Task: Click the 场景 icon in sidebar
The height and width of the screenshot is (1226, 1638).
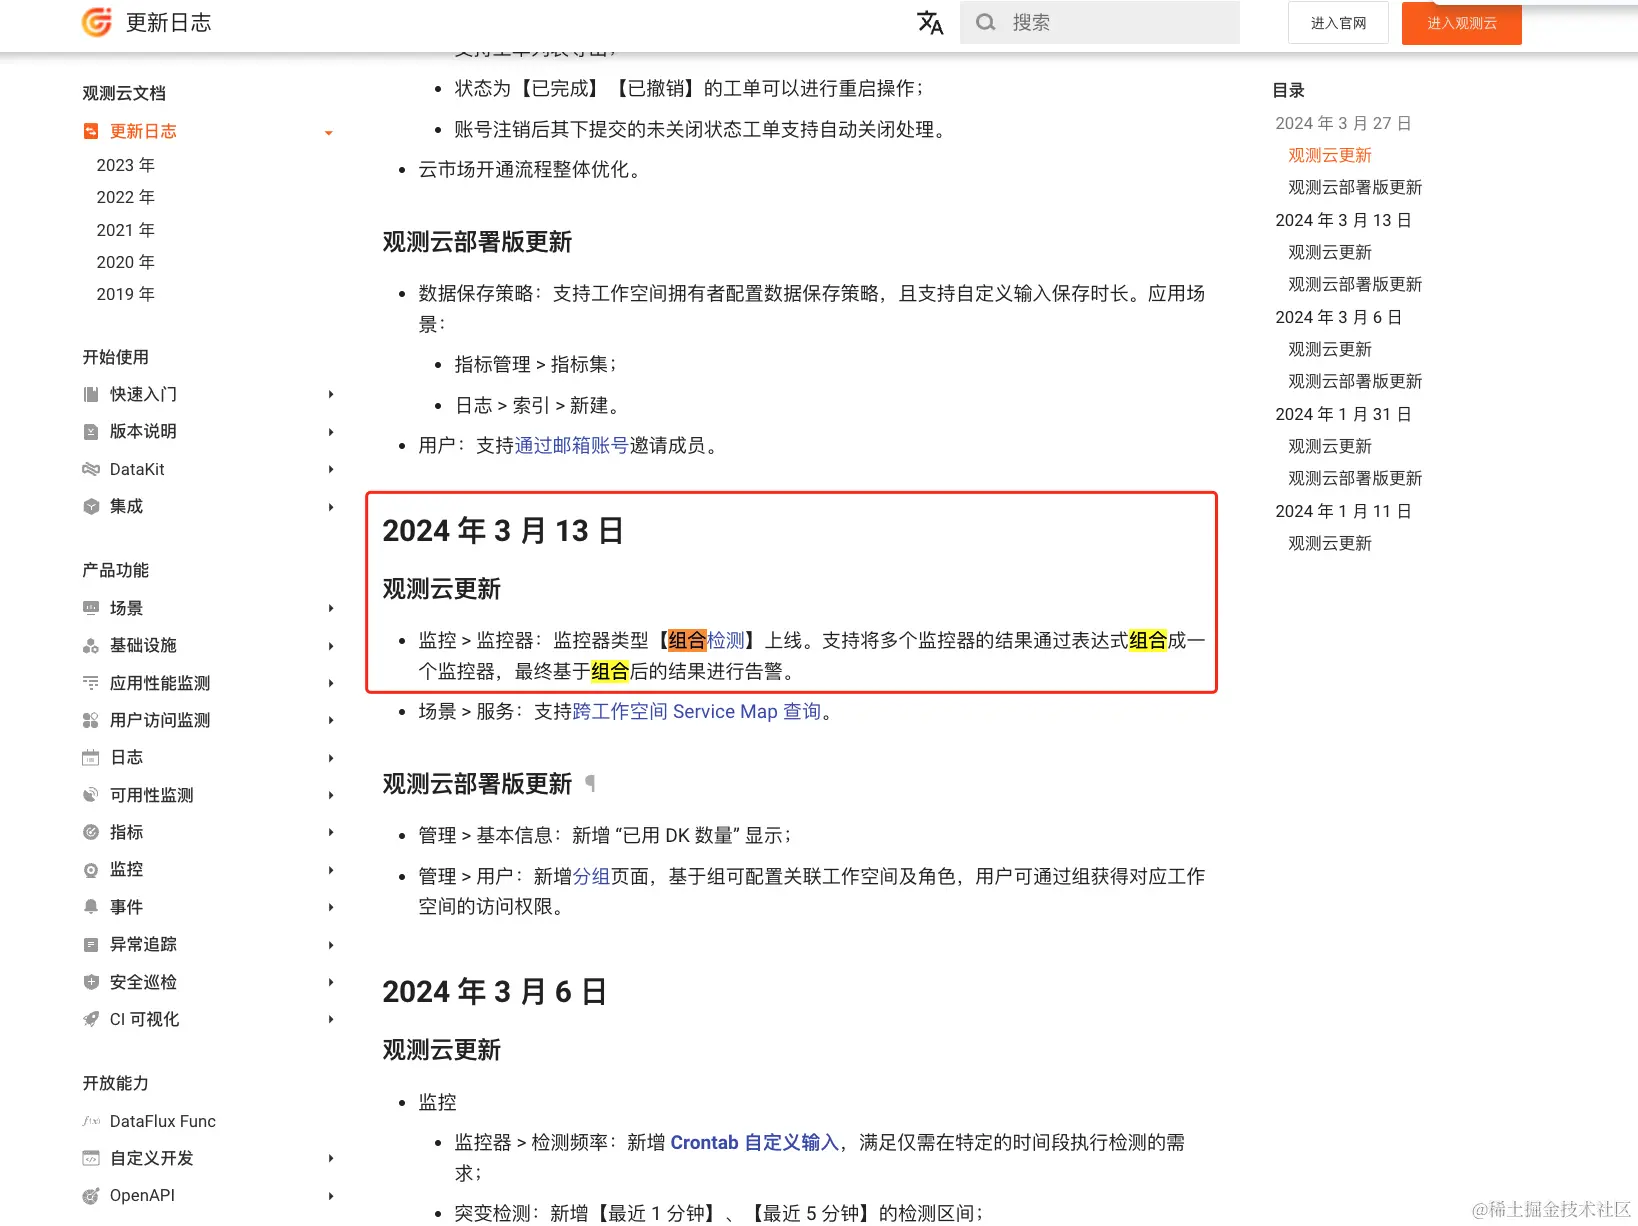Action: point(91,608)
